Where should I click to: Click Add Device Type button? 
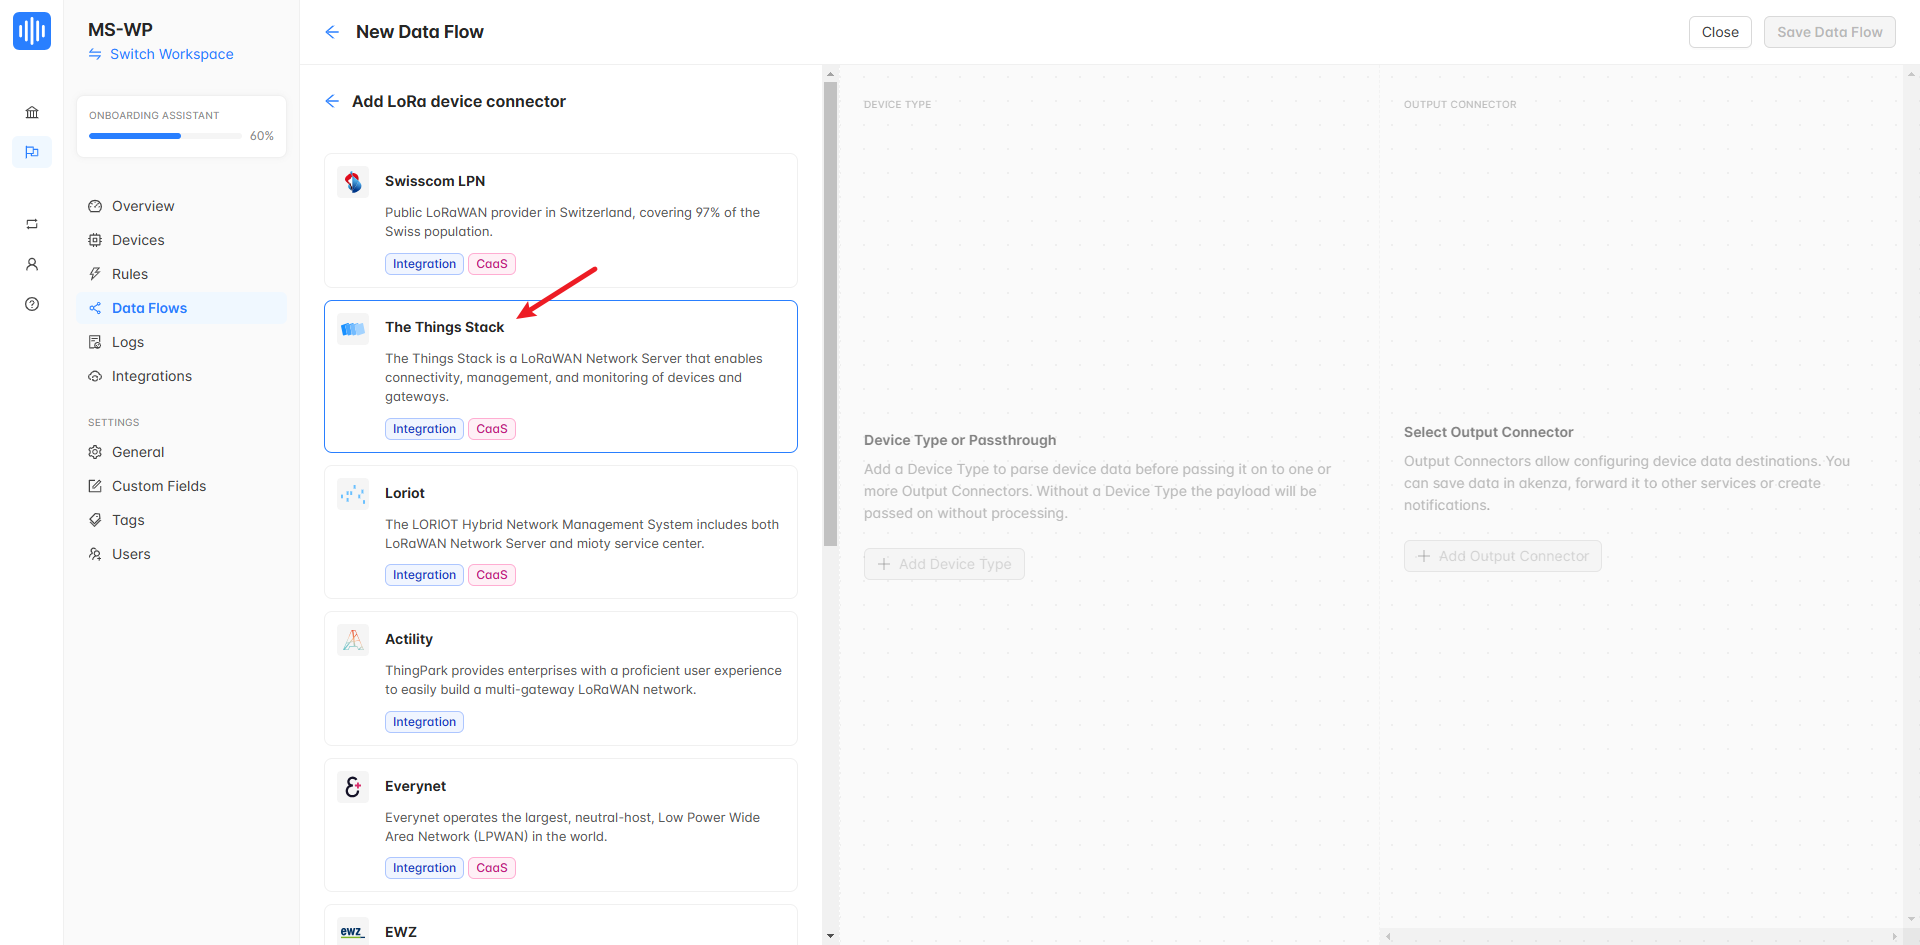944,564
